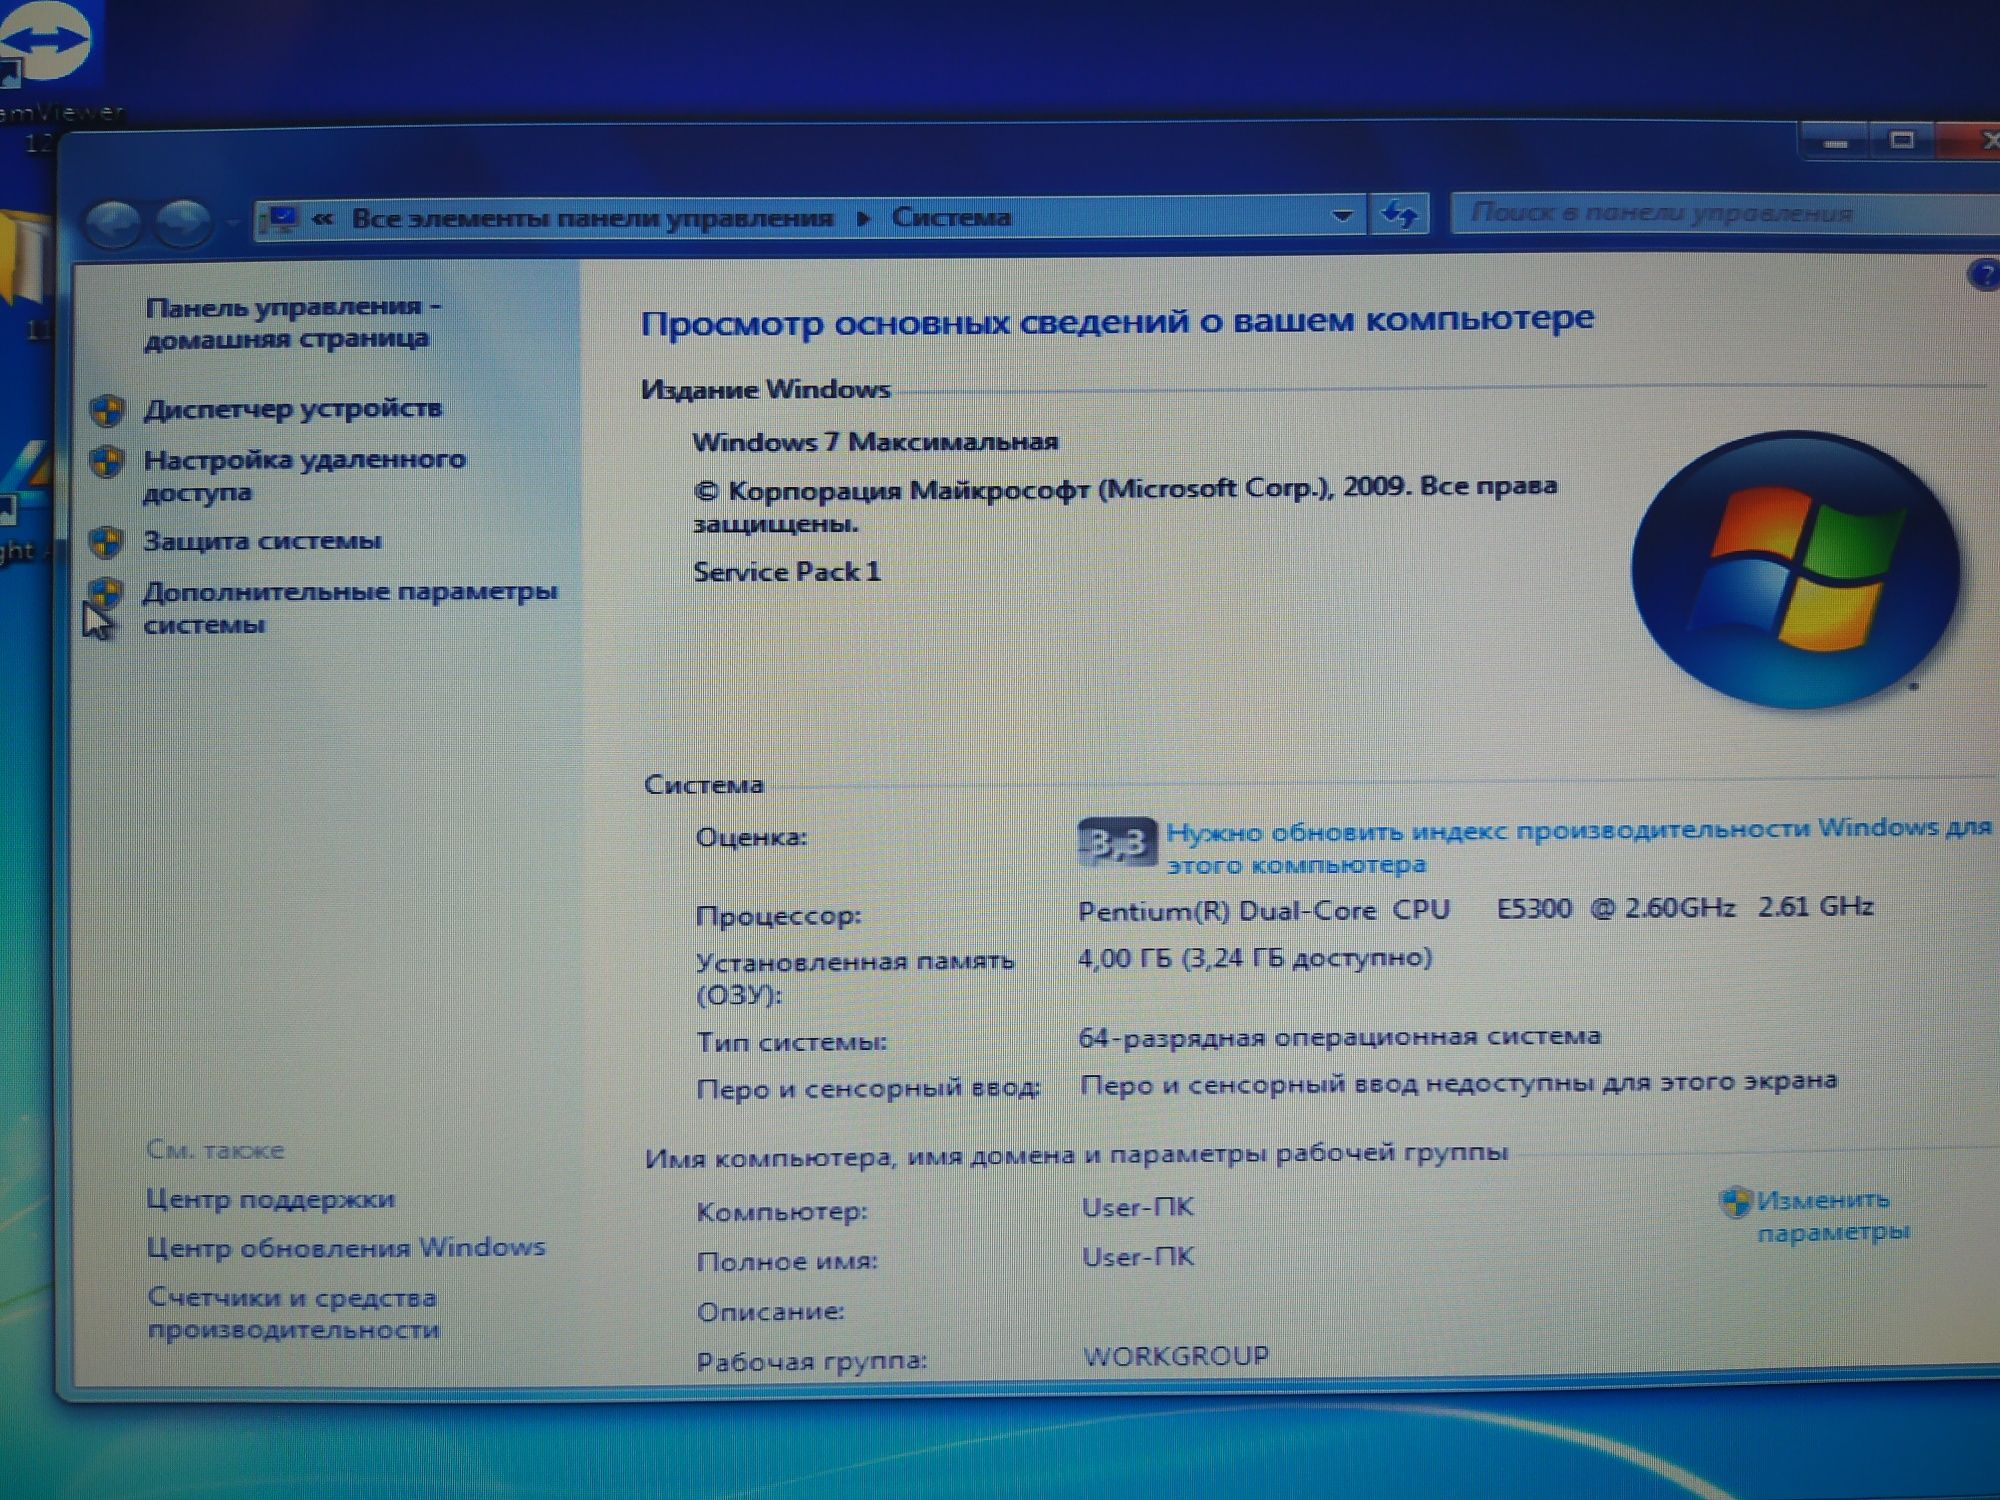Click the 3,3 performance rating badge

click(x=1117, y=843)
